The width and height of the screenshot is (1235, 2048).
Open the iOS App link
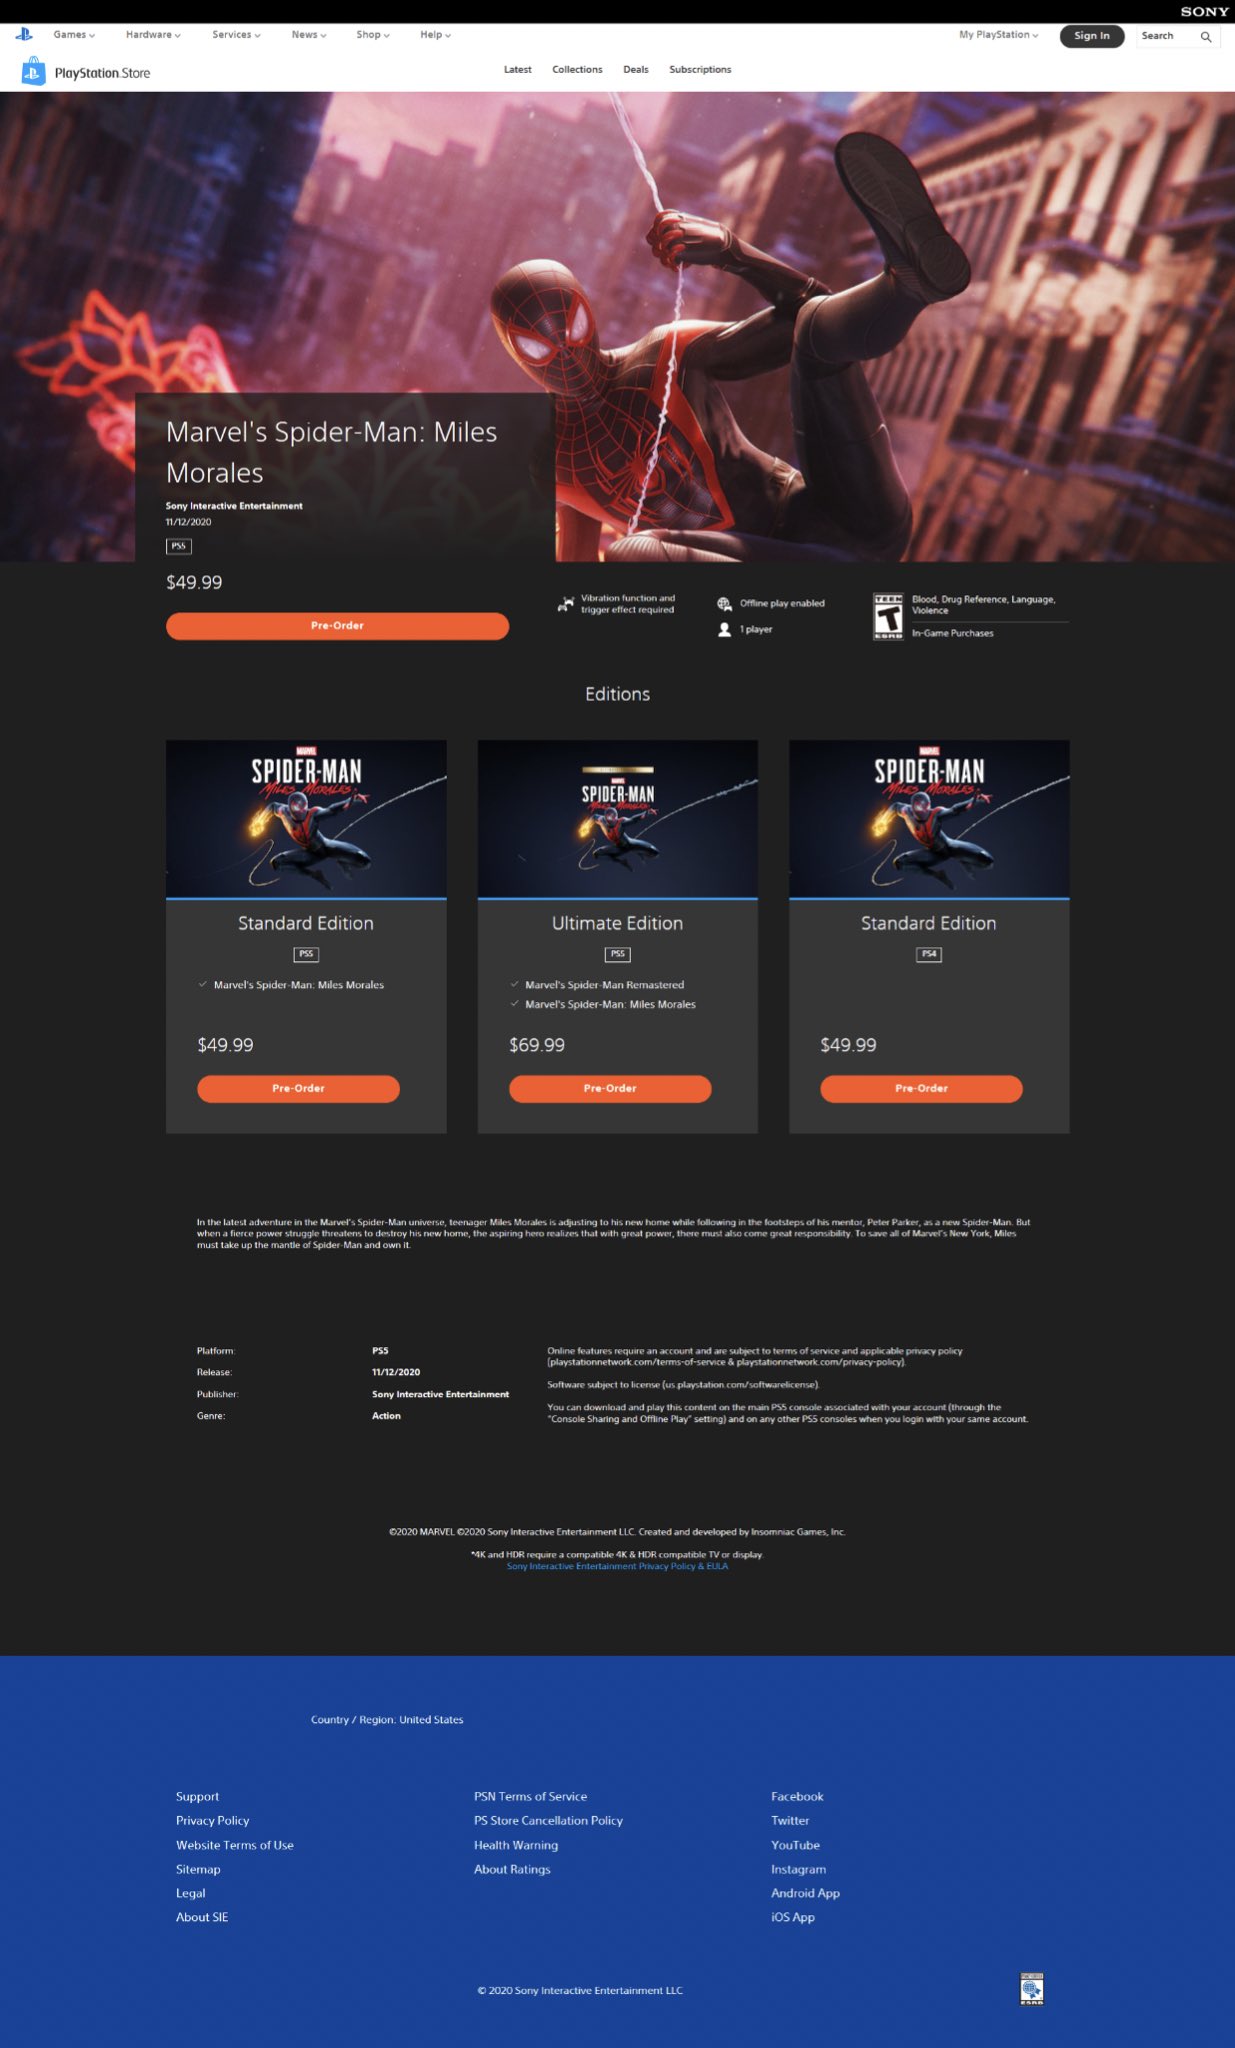[793, 1917]
